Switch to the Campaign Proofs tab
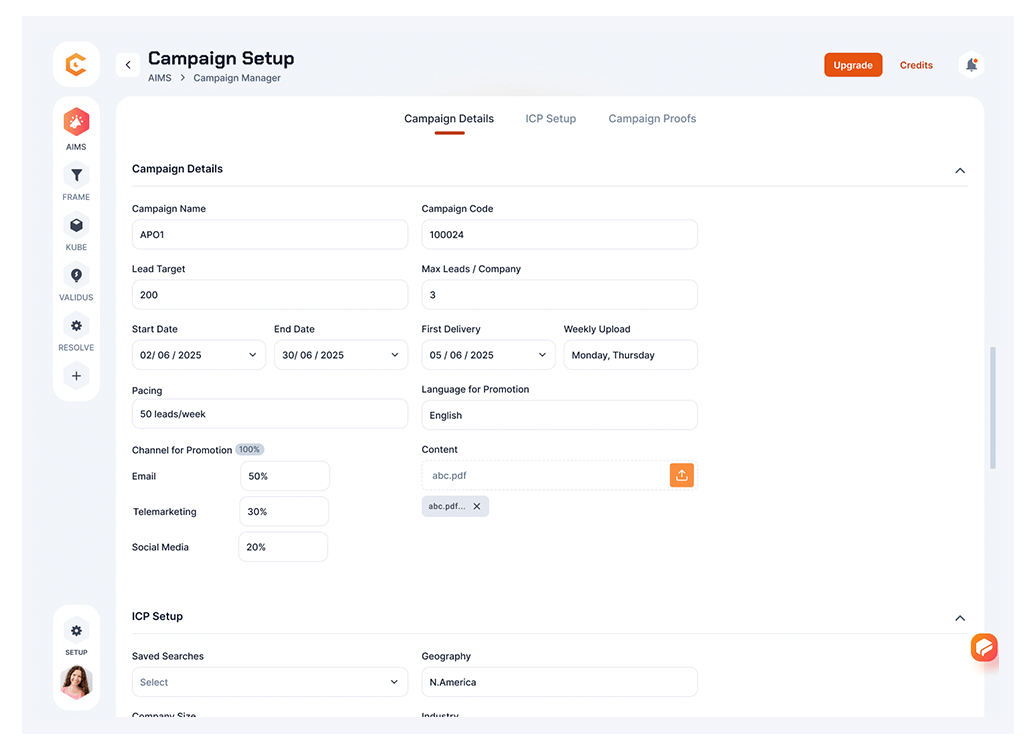The image size is (1034, 750). [x=652, y=118]
